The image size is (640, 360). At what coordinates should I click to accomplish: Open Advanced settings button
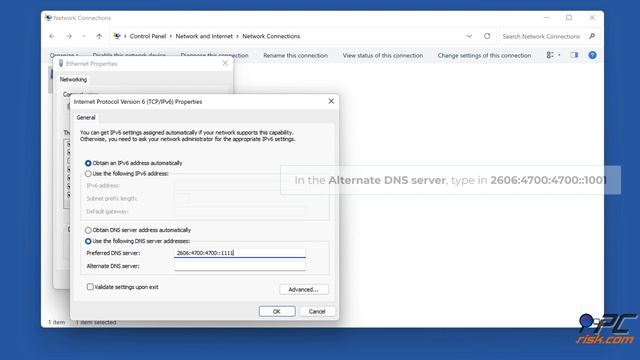304,289
